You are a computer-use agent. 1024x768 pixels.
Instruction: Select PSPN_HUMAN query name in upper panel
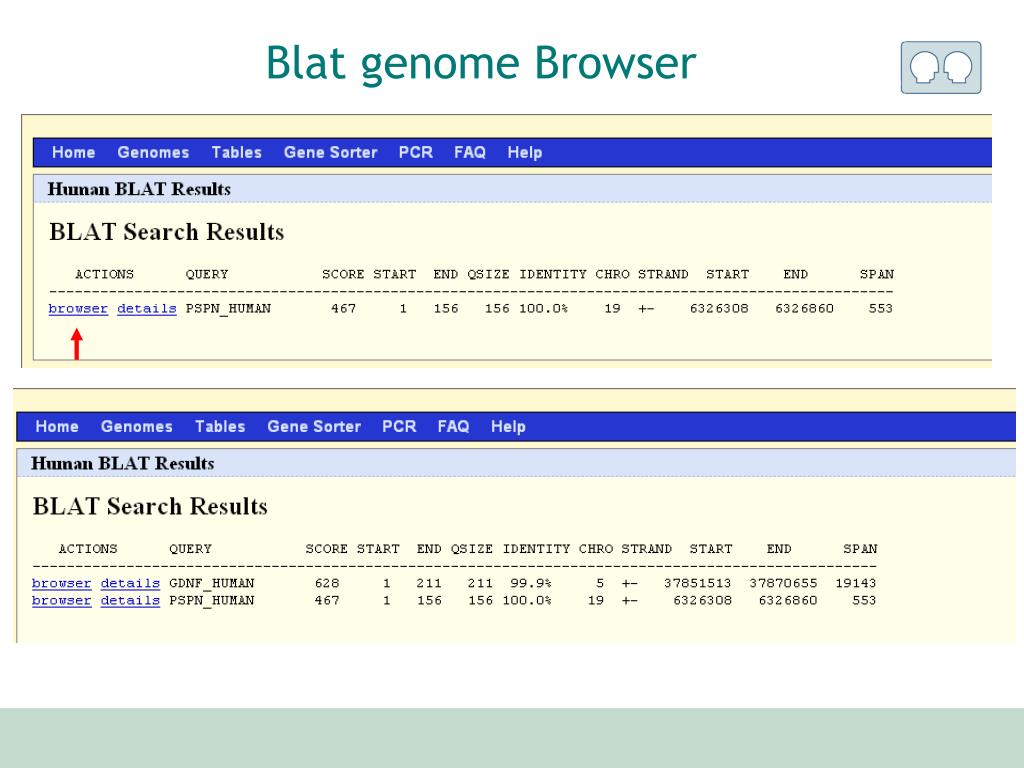(x=228, y=308)
